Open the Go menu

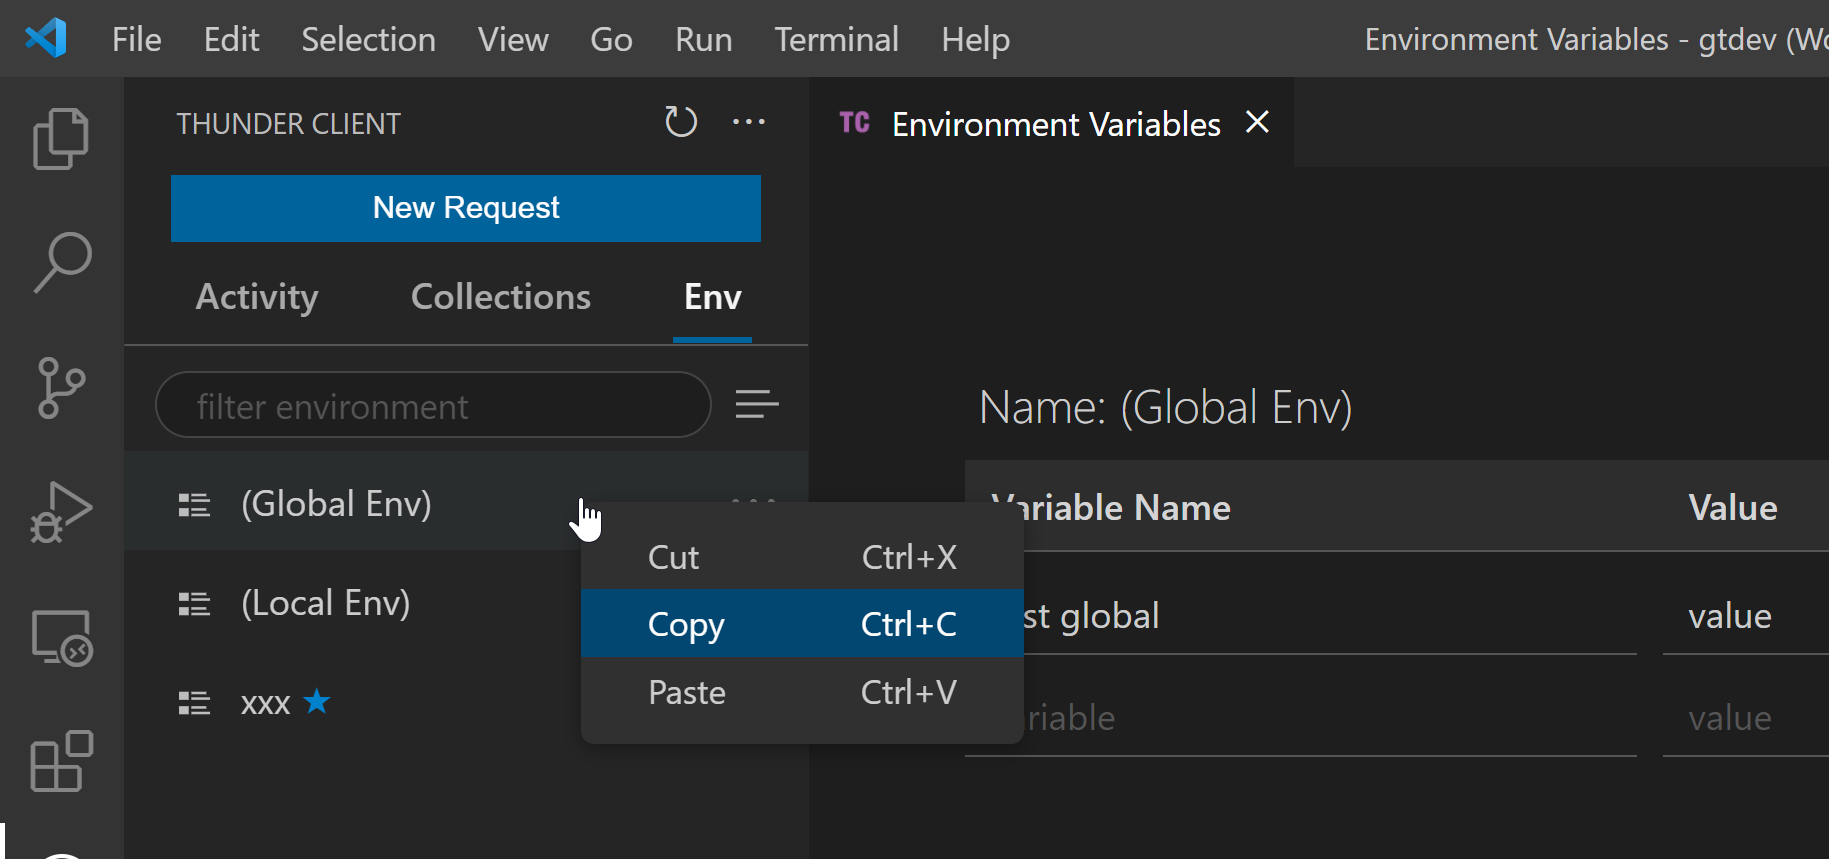[x=611, y=39]
